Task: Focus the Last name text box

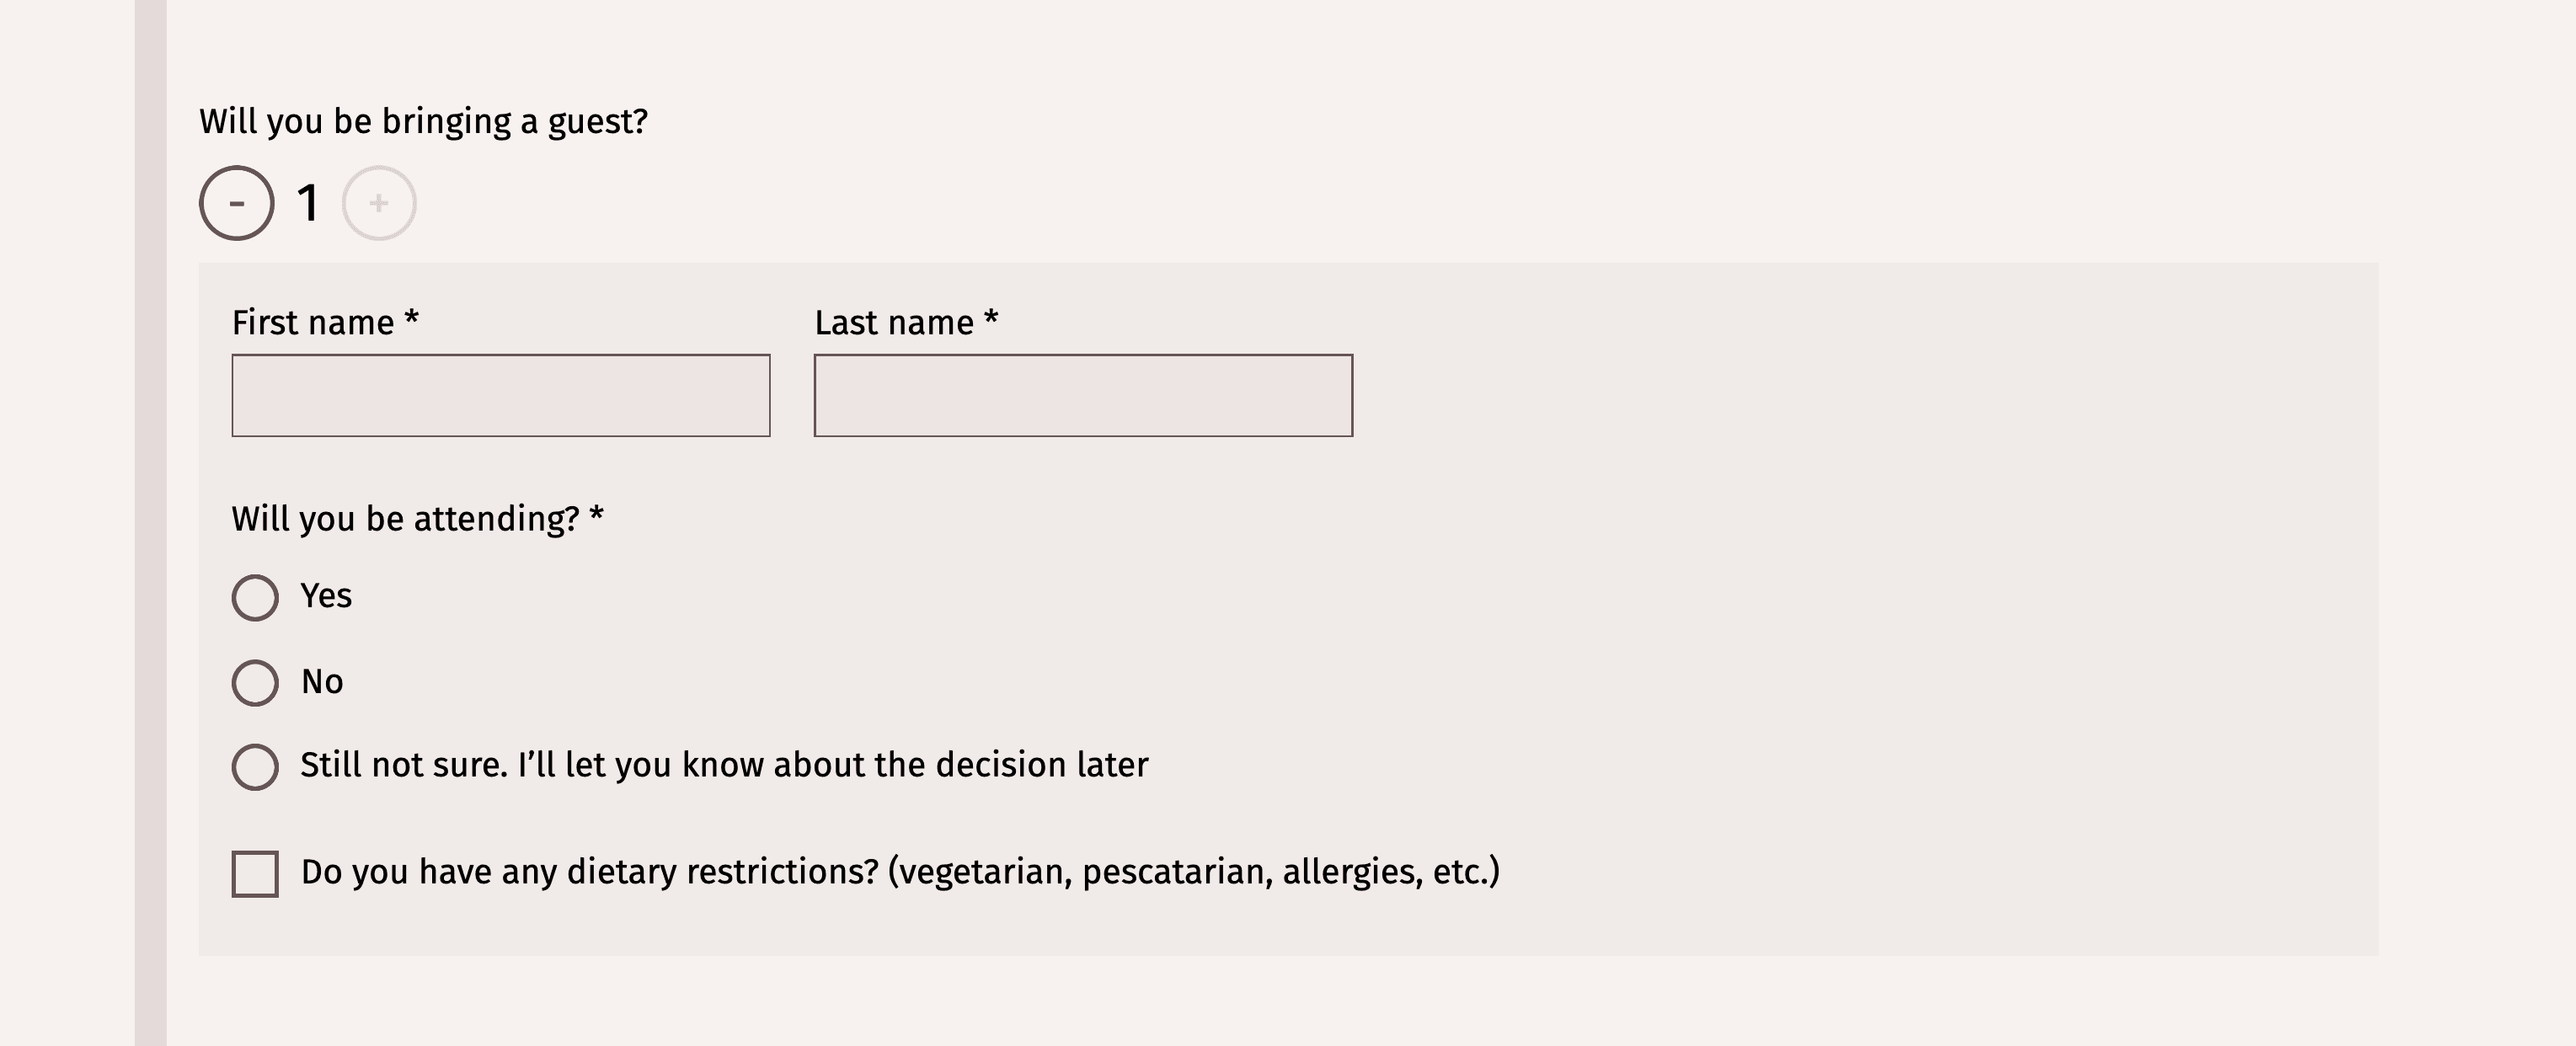Action: [x=1083, y=395]
